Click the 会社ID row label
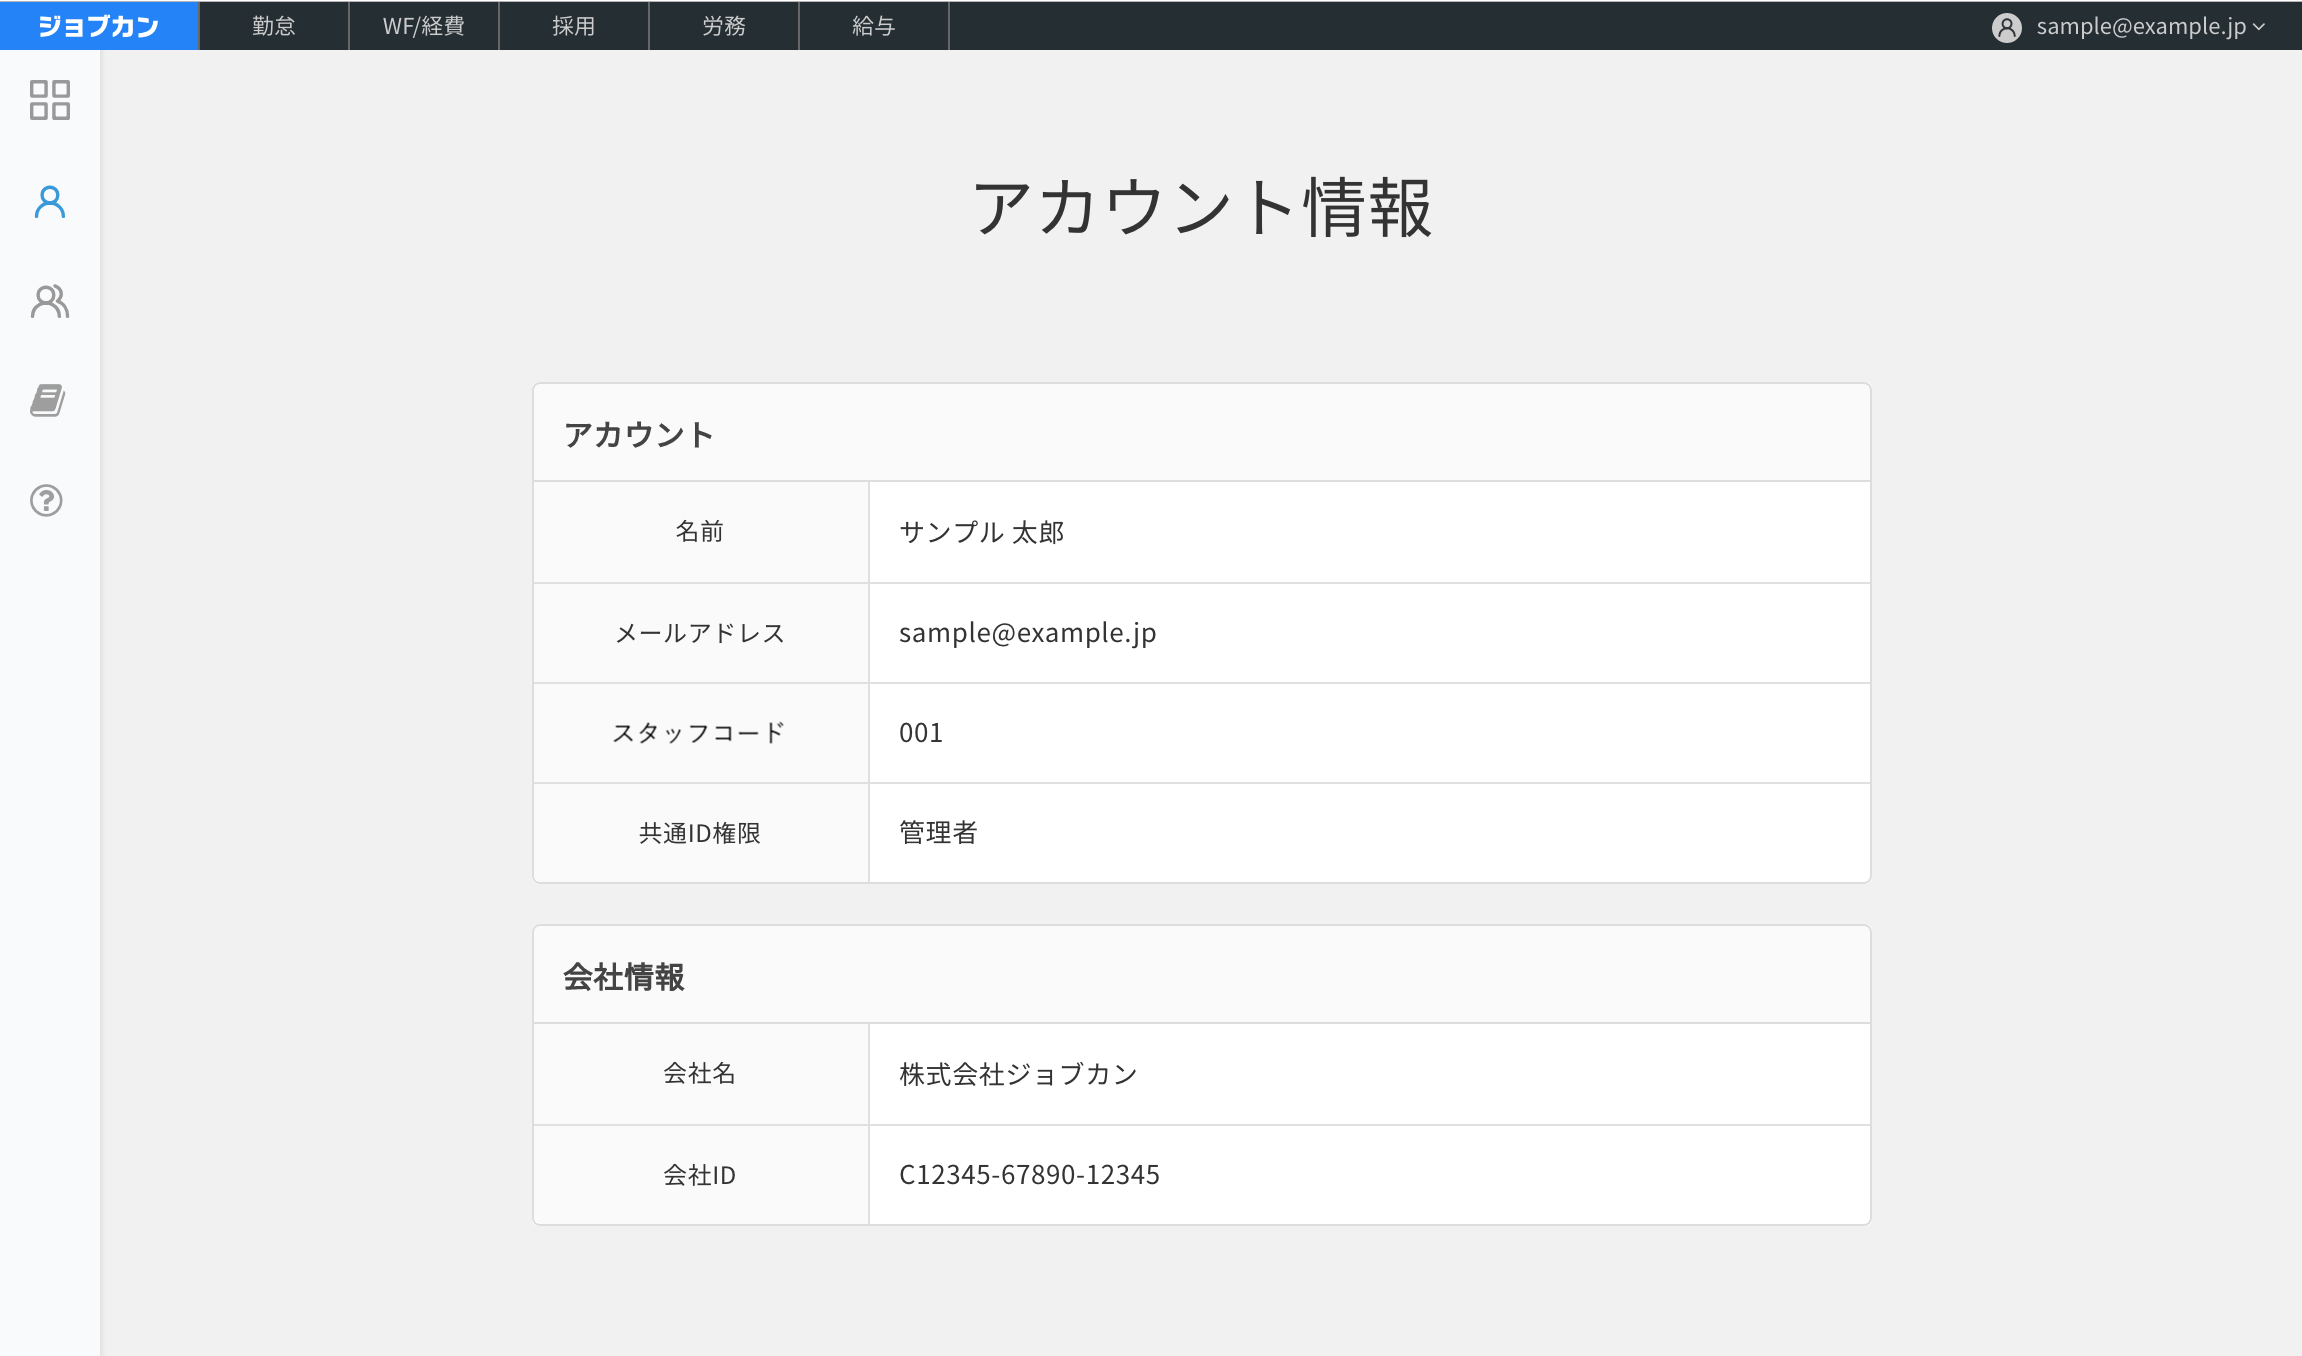Image resolution: width=2302 pixels, height=1356 pixels. [x=700, y=1175]
